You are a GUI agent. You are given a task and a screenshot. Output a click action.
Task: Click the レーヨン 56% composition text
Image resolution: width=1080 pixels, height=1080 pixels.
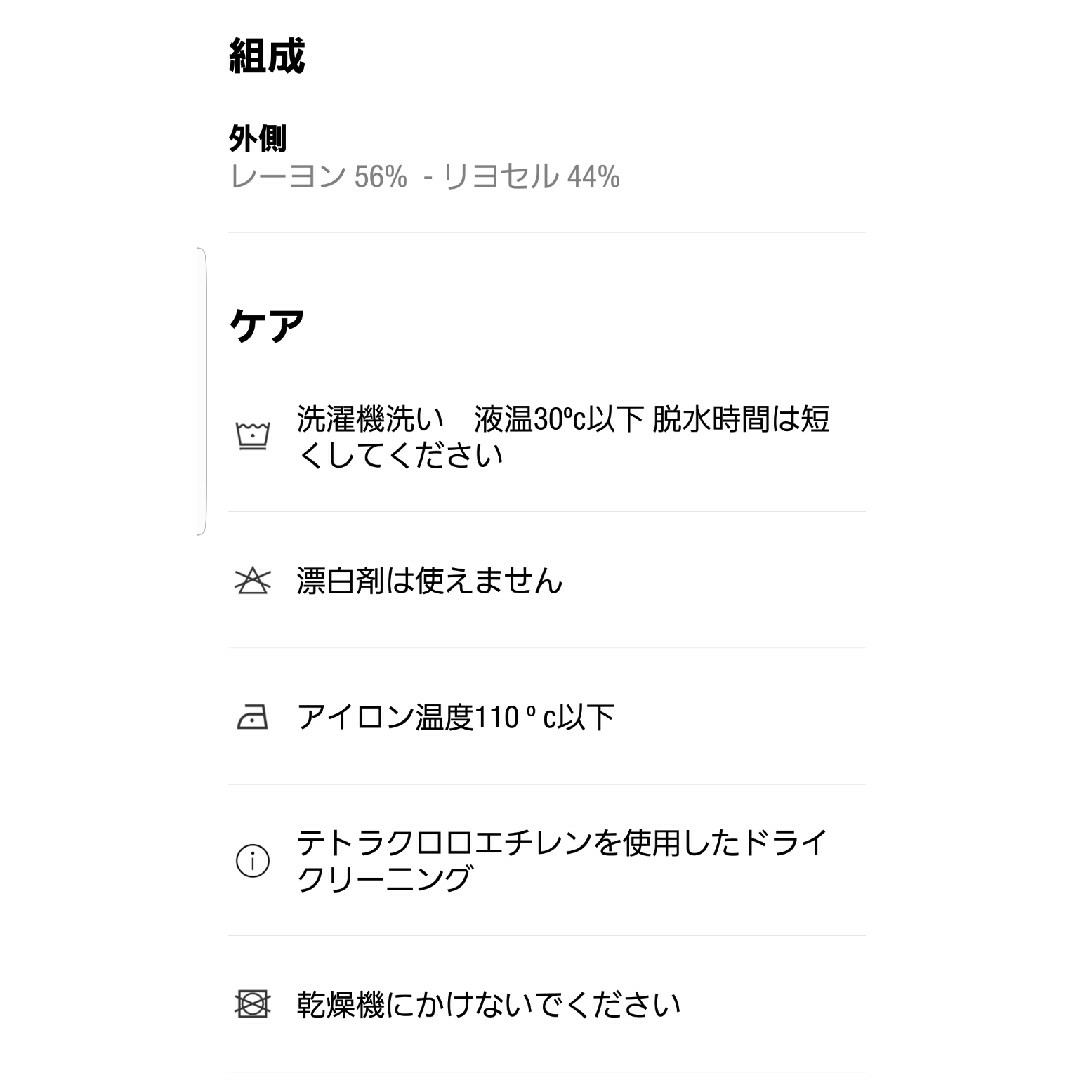[319, 177]
